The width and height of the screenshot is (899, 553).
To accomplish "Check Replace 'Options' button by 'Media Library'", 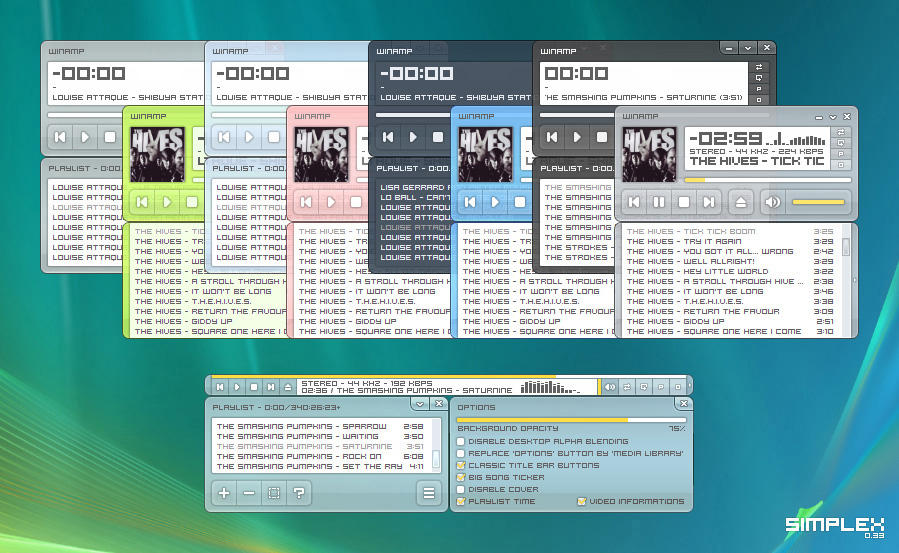I will [461, 453].
